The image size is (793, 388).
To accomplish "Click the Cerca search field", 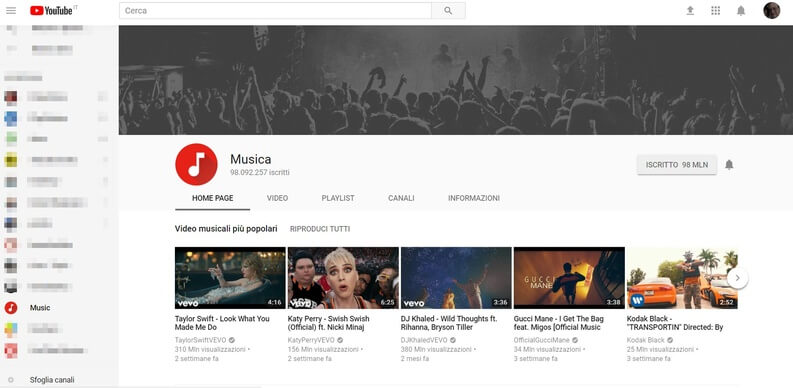I will pyautogui.click(x=275, y=11).
